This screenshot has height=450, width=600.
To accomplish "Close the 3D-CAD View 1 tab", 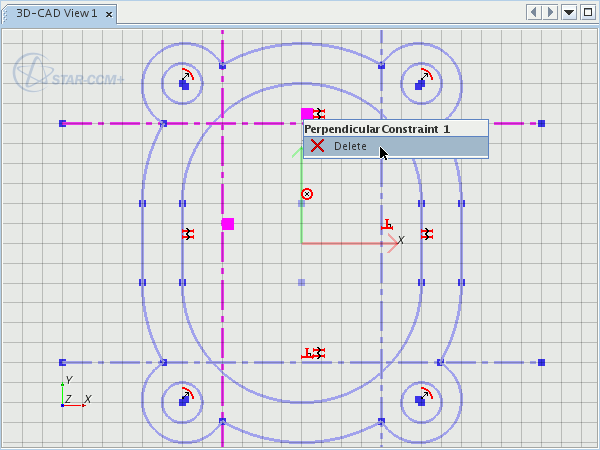I will click(109, 14).
